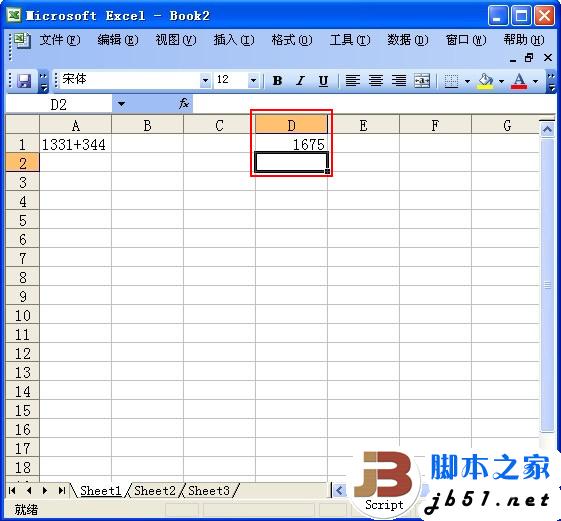Click the workbook icon in menu bar
Viewport: 561px width, 521px height.
23,40
